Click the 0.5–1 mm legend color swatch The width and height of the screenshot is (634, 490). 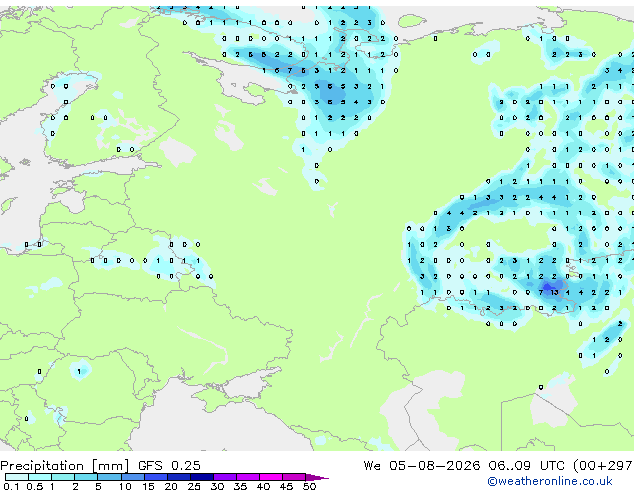pos(40,477)
